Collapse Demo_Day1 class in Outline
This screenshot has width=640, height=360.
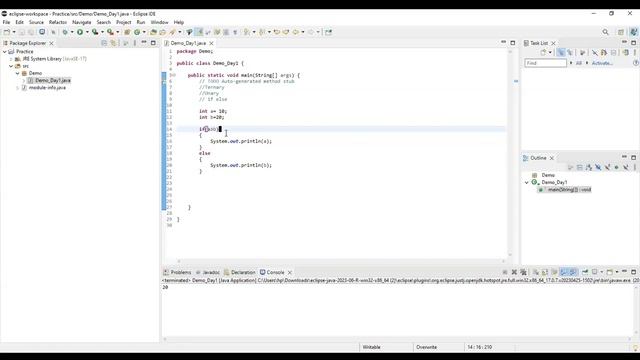[x=527, y=182]
